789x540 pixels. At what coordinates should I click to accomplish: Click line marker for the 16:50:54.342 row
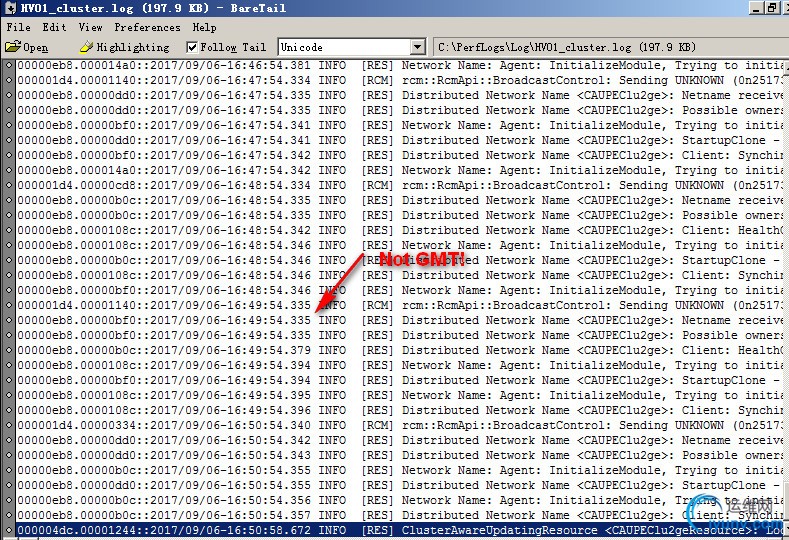(9, 440)
